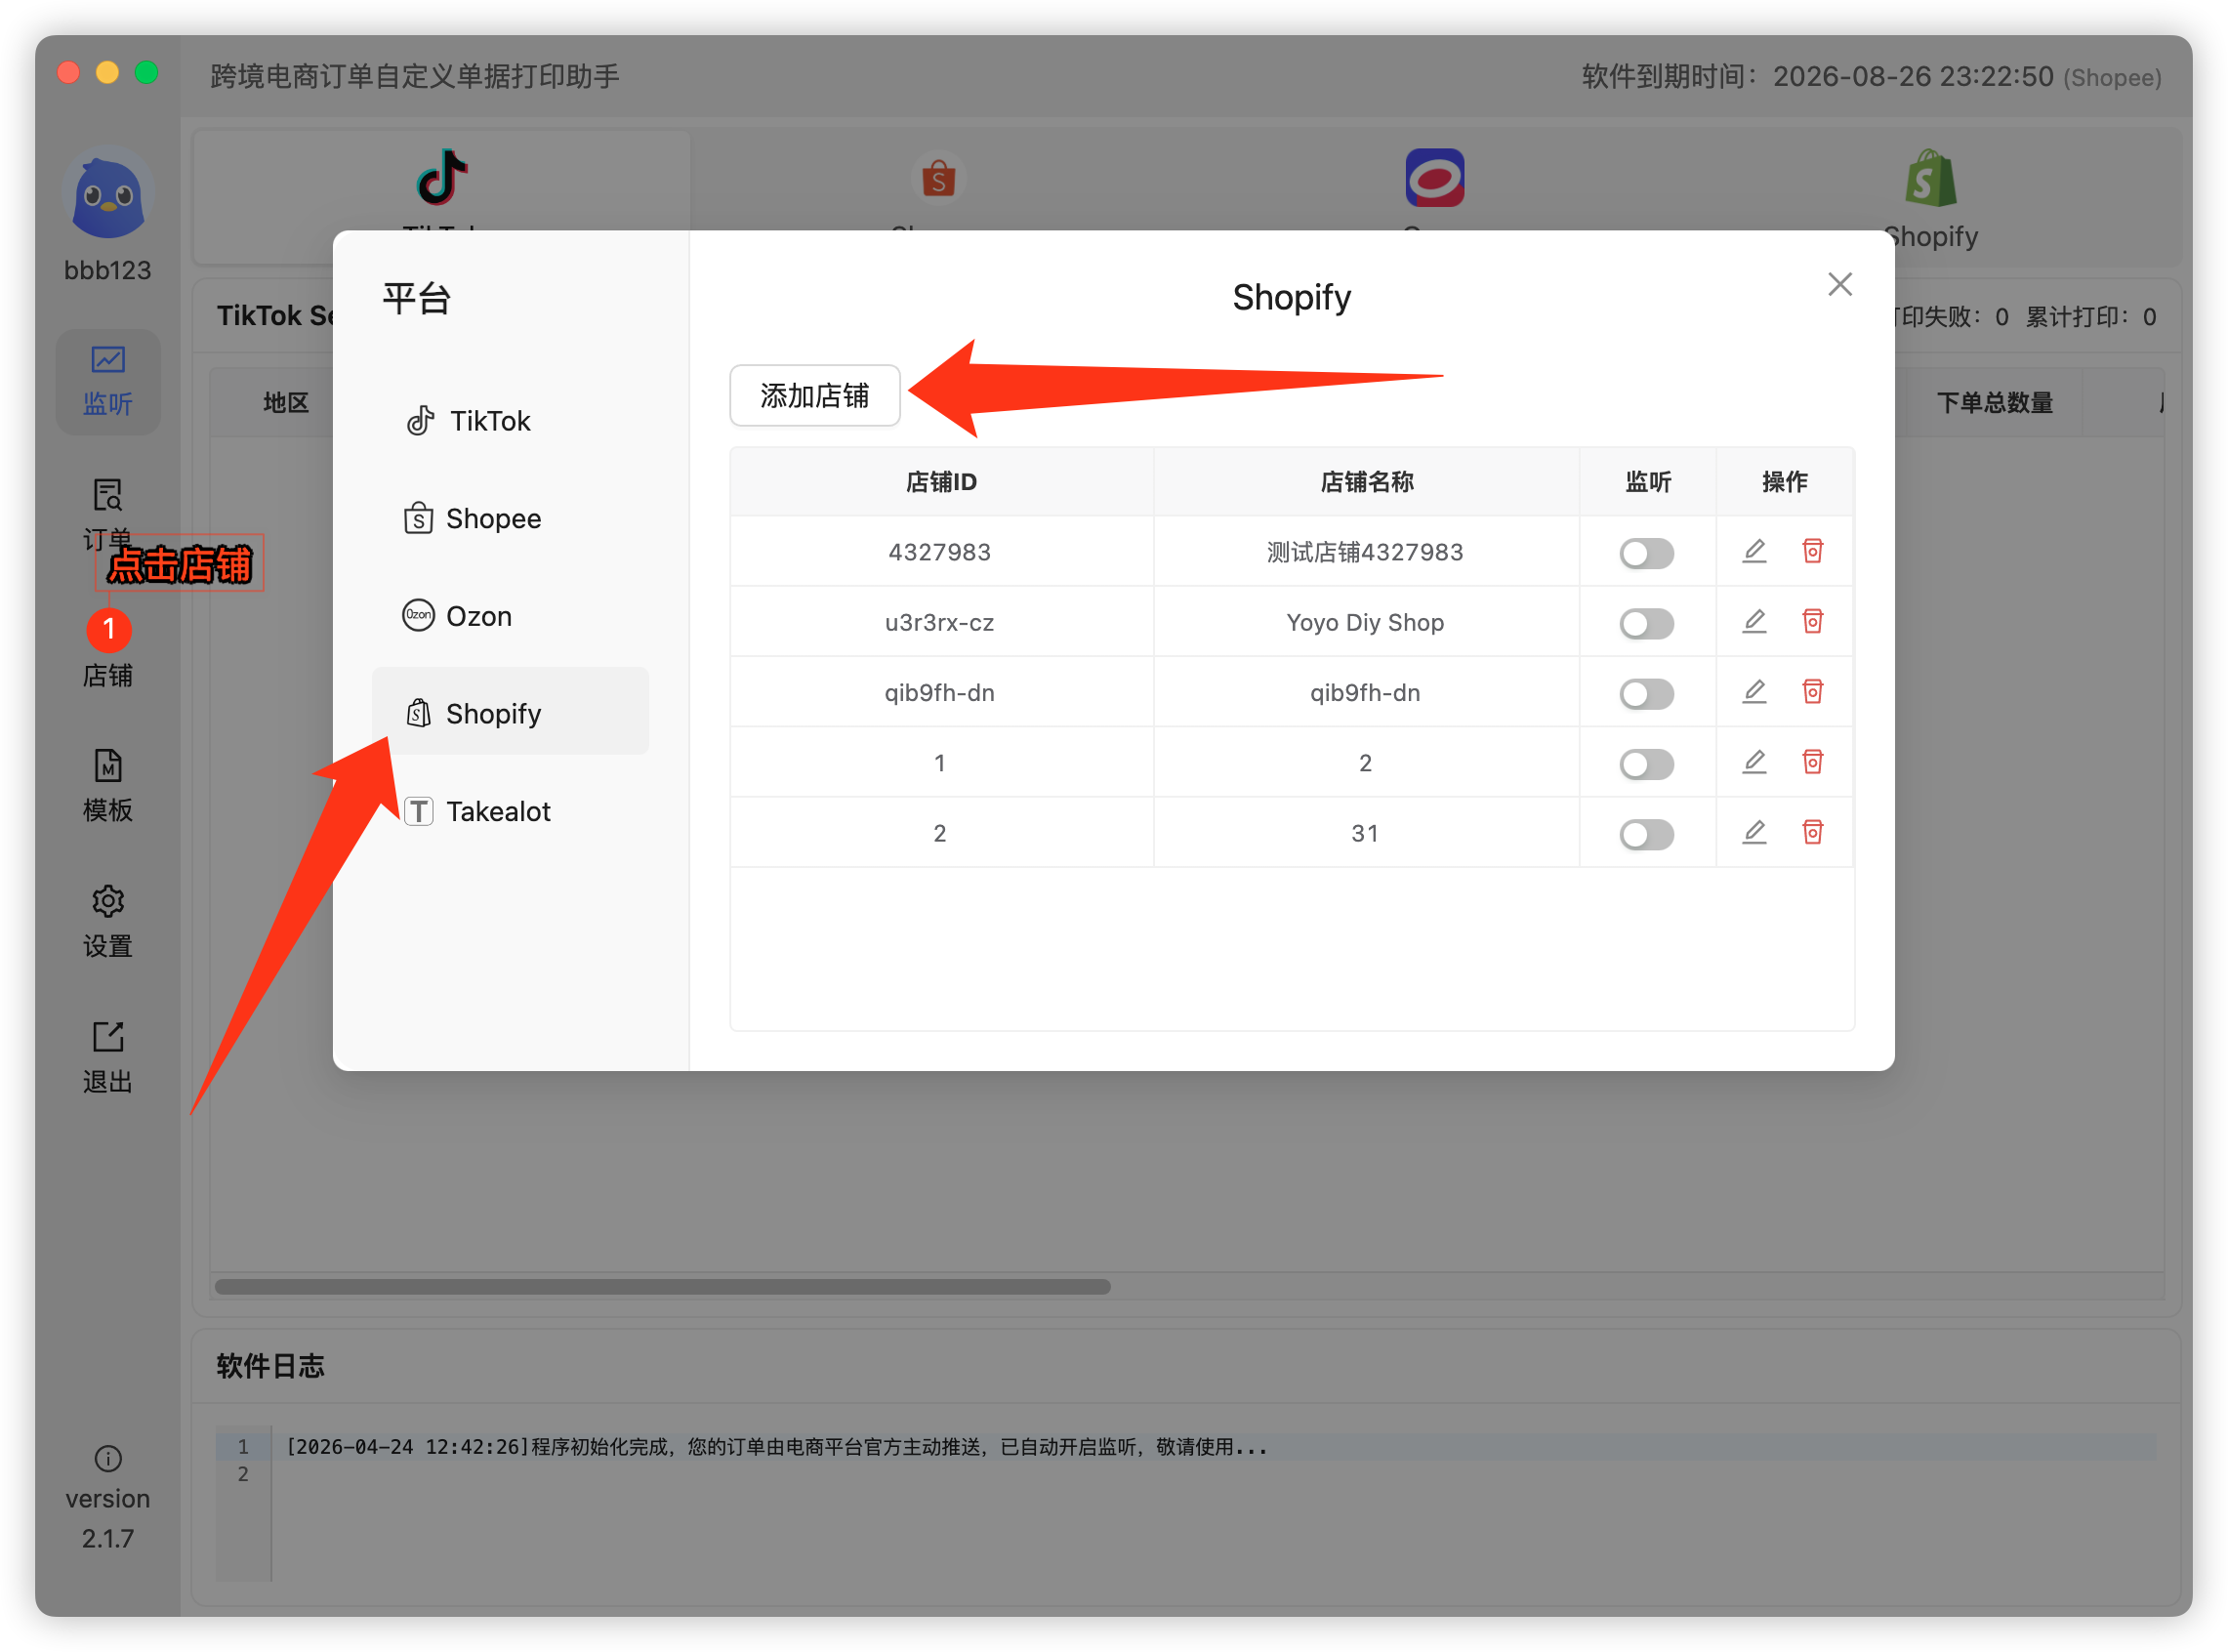
Task: Click the 地区 column header
Action: point(286,403)
